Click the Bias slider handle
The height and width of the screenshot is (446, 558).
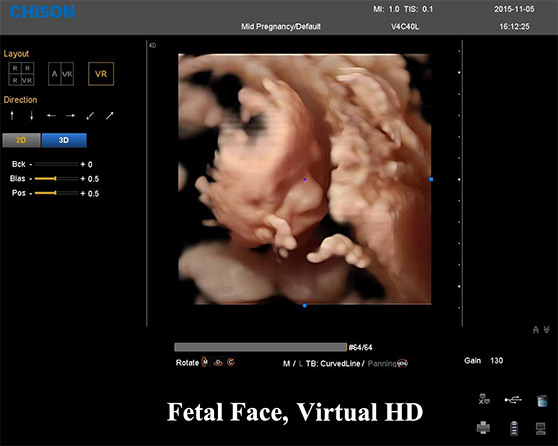tap(55, 178)
